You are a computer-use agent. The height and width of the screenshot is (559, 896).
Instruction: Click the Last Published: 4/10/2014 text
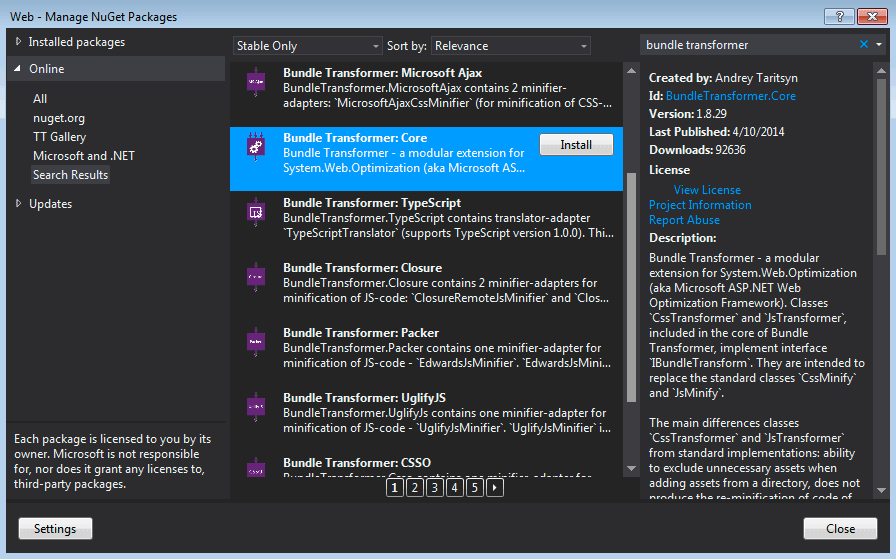pos(717,131)
